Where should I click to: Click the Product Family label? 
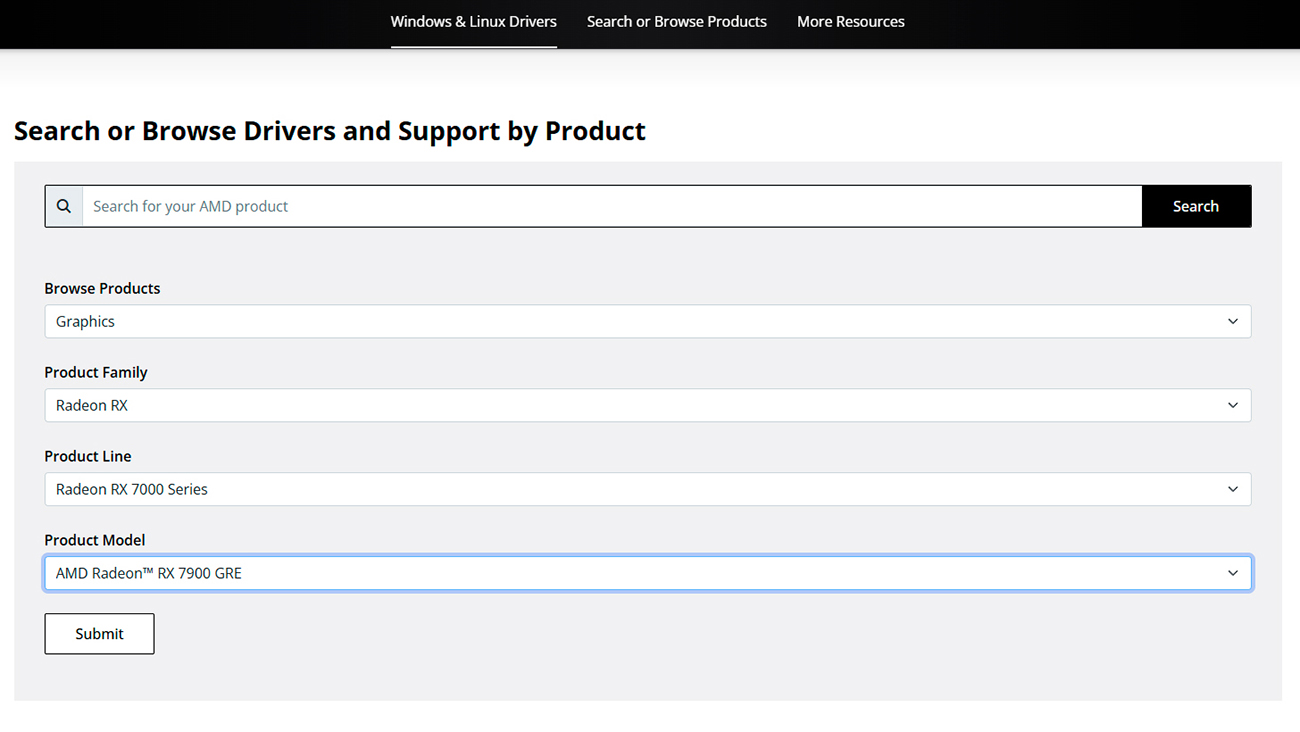pyautogui.click(x=96, y=372)
